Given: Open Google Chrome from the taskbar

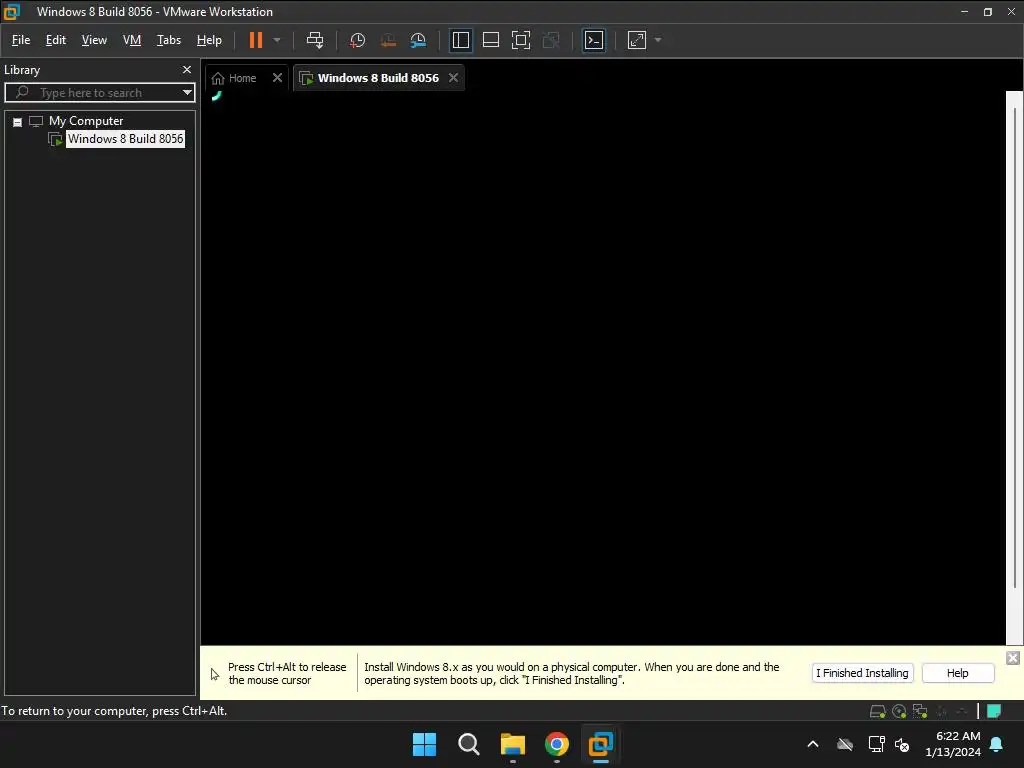Looking at the screenshot, I should coord(556,744).
